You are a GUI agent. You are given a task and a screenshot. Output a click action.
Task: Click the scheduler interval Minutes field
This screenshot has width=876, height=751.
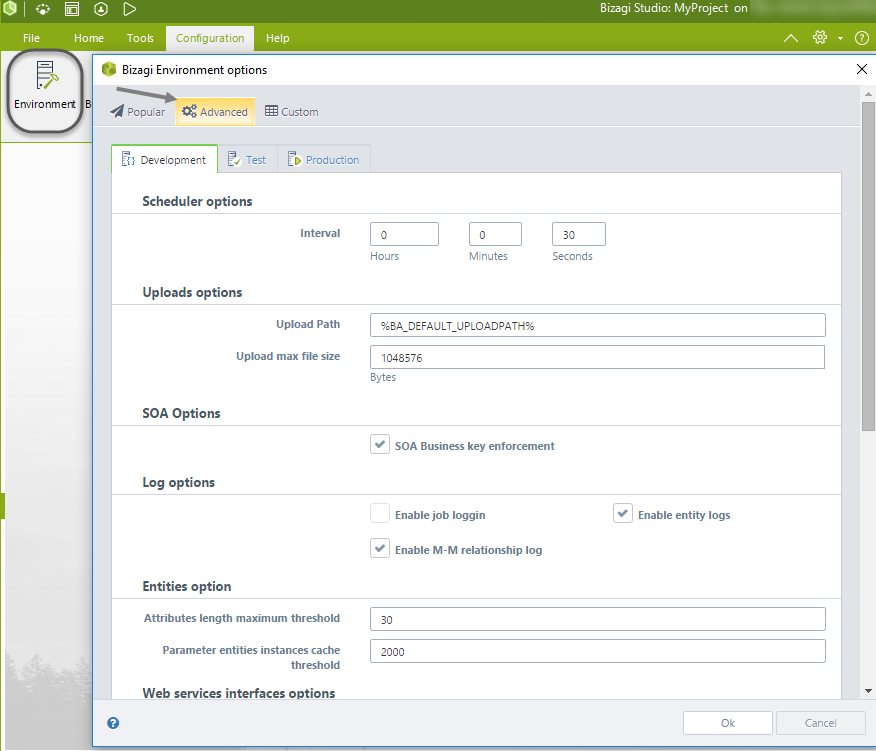pos(495,234)
